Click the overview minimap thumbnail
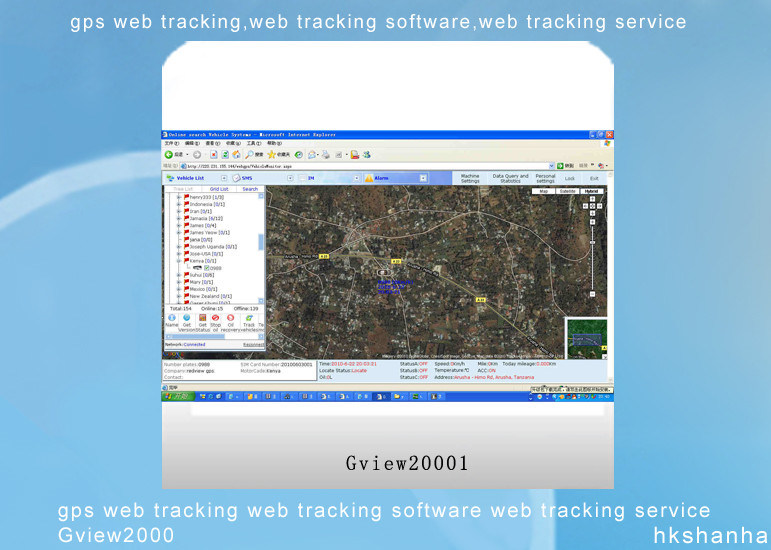 tap(587, 338)
